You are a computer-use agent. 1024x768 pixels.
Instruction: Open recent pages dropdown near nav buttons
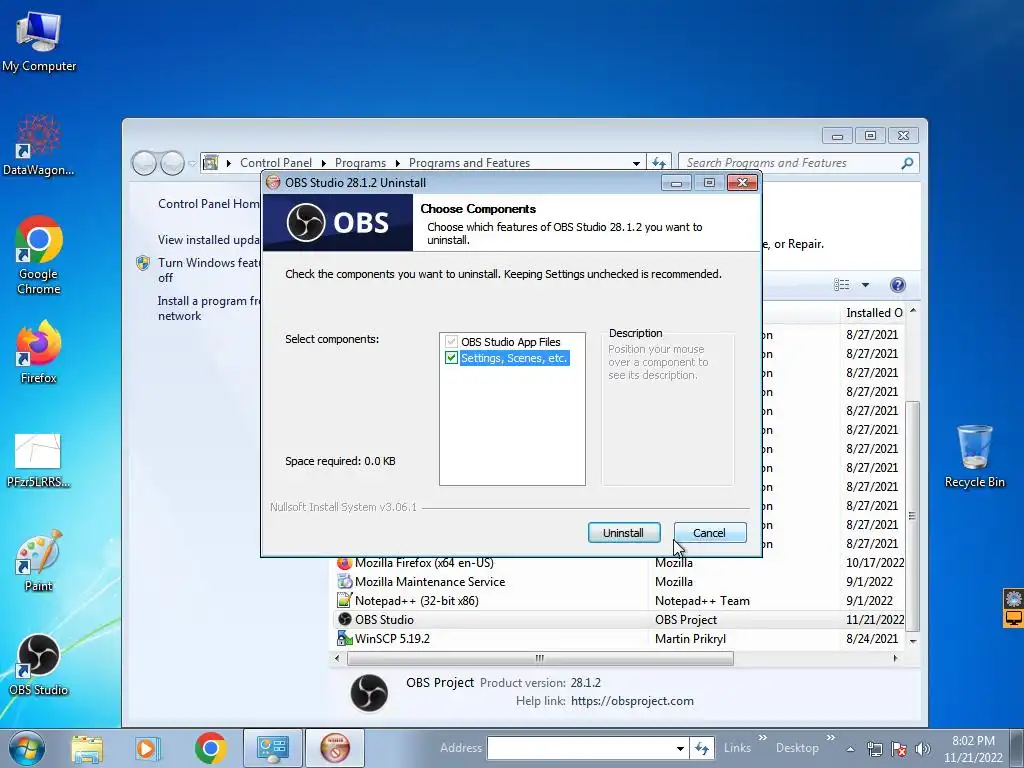(192, 163)
